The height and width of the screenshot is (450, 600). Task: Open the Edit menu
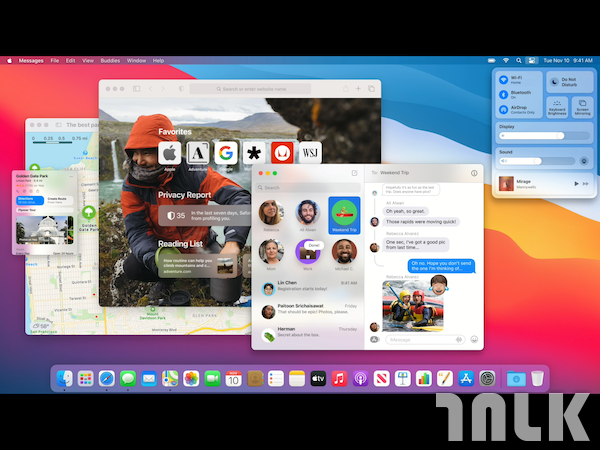pyautogui.click(x=70, y=60)
